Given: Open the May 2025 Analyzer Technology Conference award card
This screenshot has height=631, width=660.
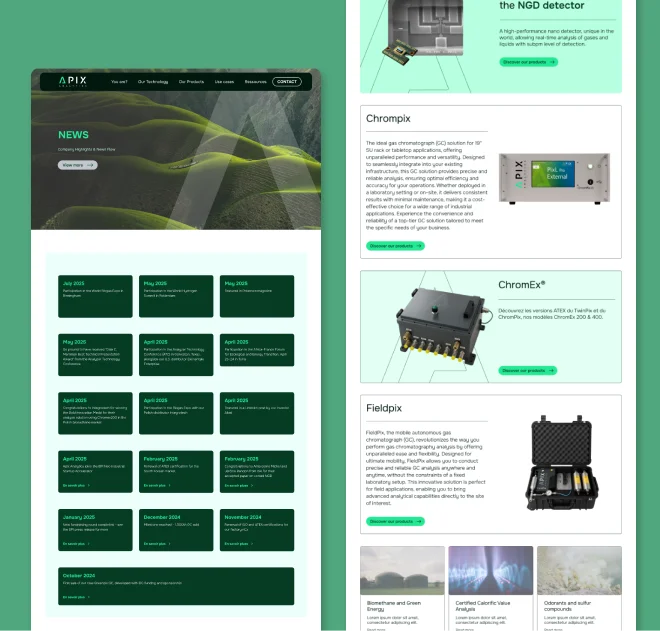Looking at the screenshot, I should (95, 355).
